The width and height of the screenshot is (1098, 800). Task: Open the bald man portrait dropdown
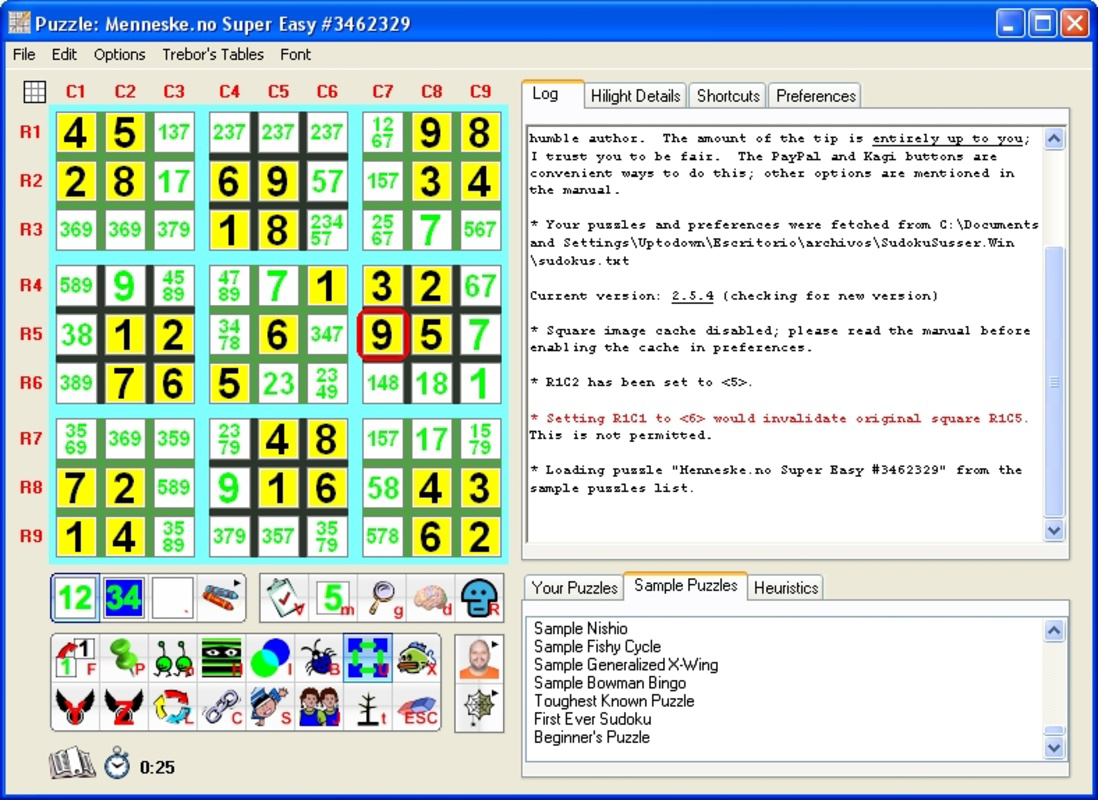(480, 658)
